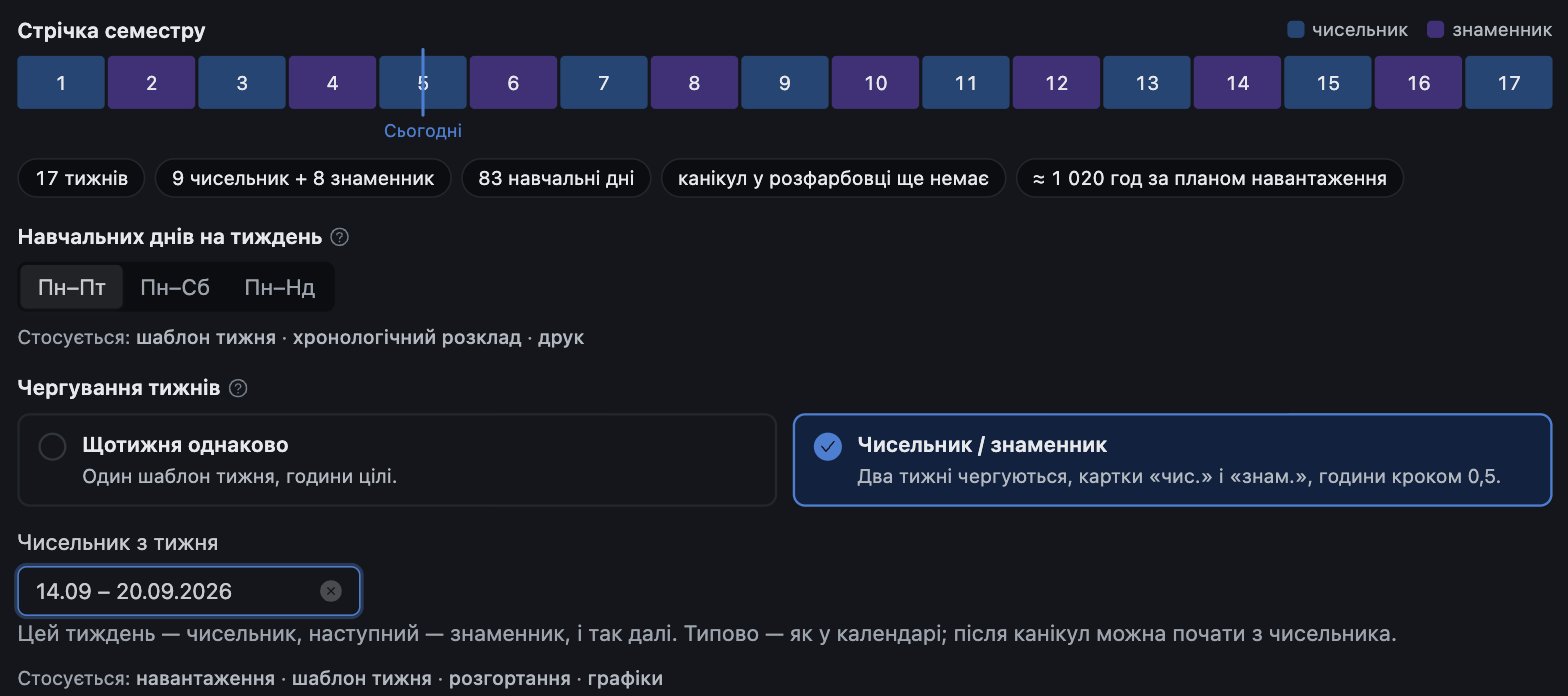Select week 8 in semester strip
The width and height of the screenshot is (1568, 696).
click(694, 83)
